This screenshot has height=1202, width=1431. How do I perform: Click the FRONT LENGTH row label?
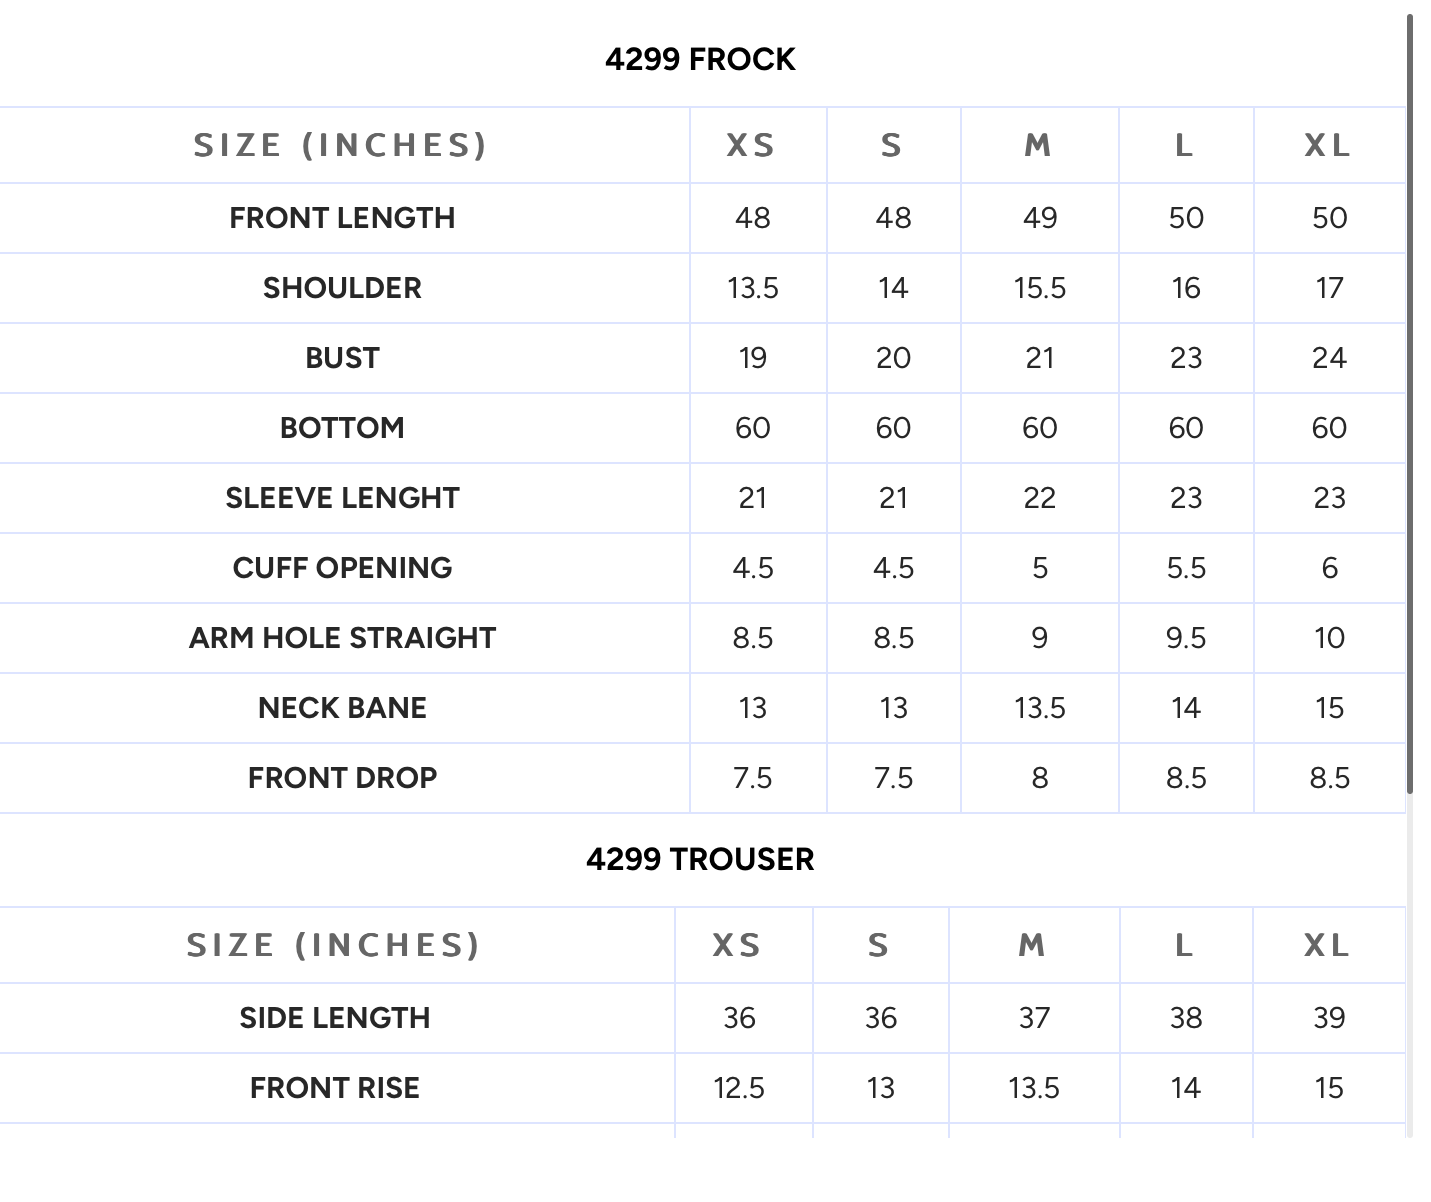[342, 218]
